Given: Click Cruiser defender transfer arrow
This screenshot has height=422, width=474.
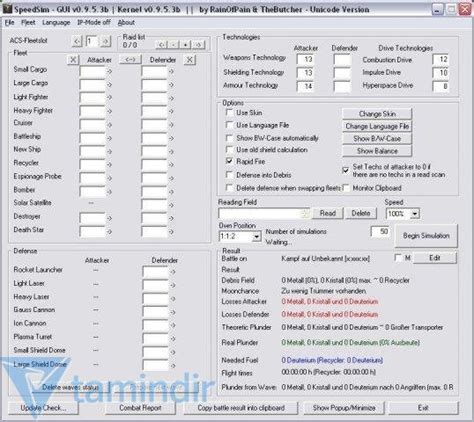Looking at the screenshot, I should [x=171, y=125].
